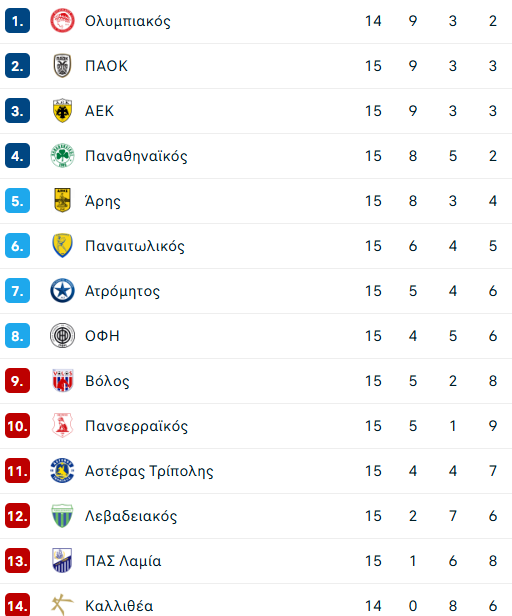
Task: Open the Παναθηναϊκός team page link
Action: point(136,156)
